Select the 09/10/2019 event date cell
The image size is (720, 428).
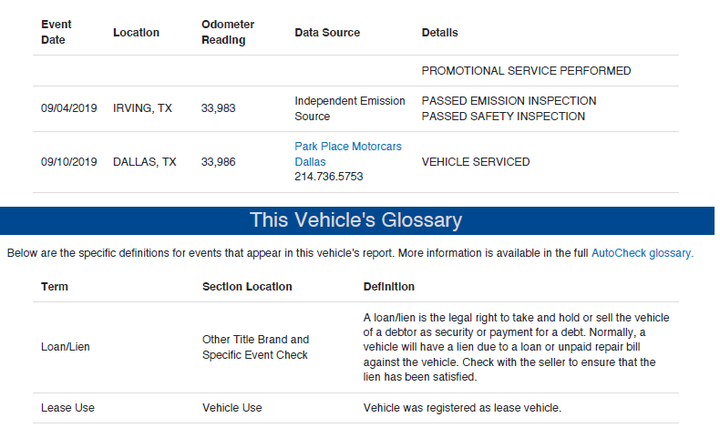click(69, 162)
